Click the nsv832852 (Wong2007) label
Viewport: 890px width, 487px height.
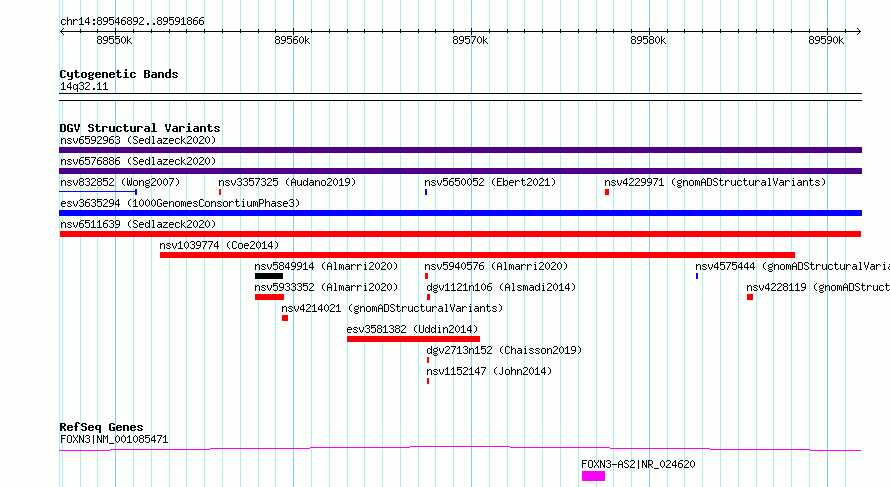click(x=120, y=182)
